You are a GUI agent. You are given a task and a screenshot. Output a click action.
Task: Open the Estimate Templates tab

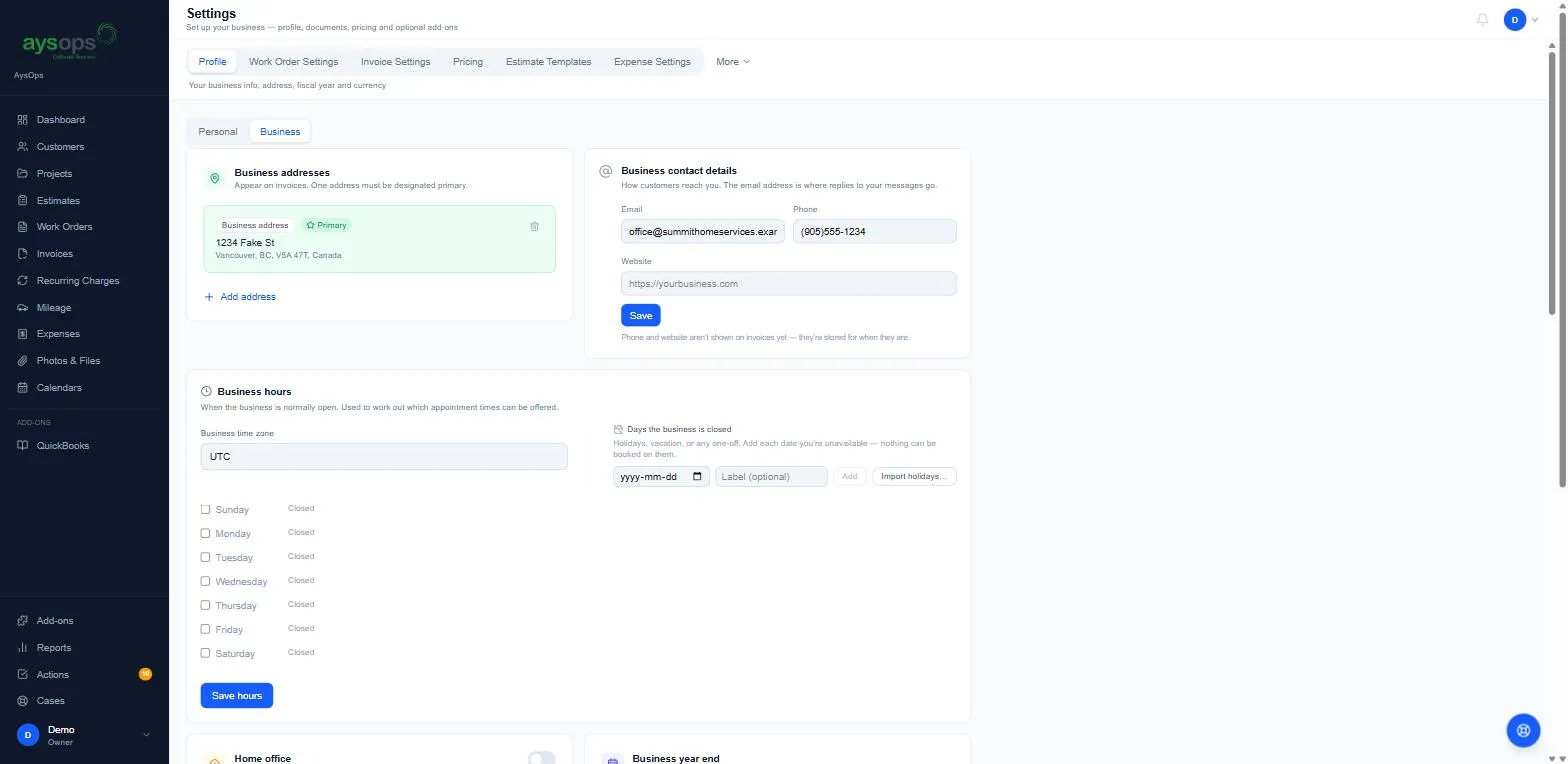tap(548, 62)
